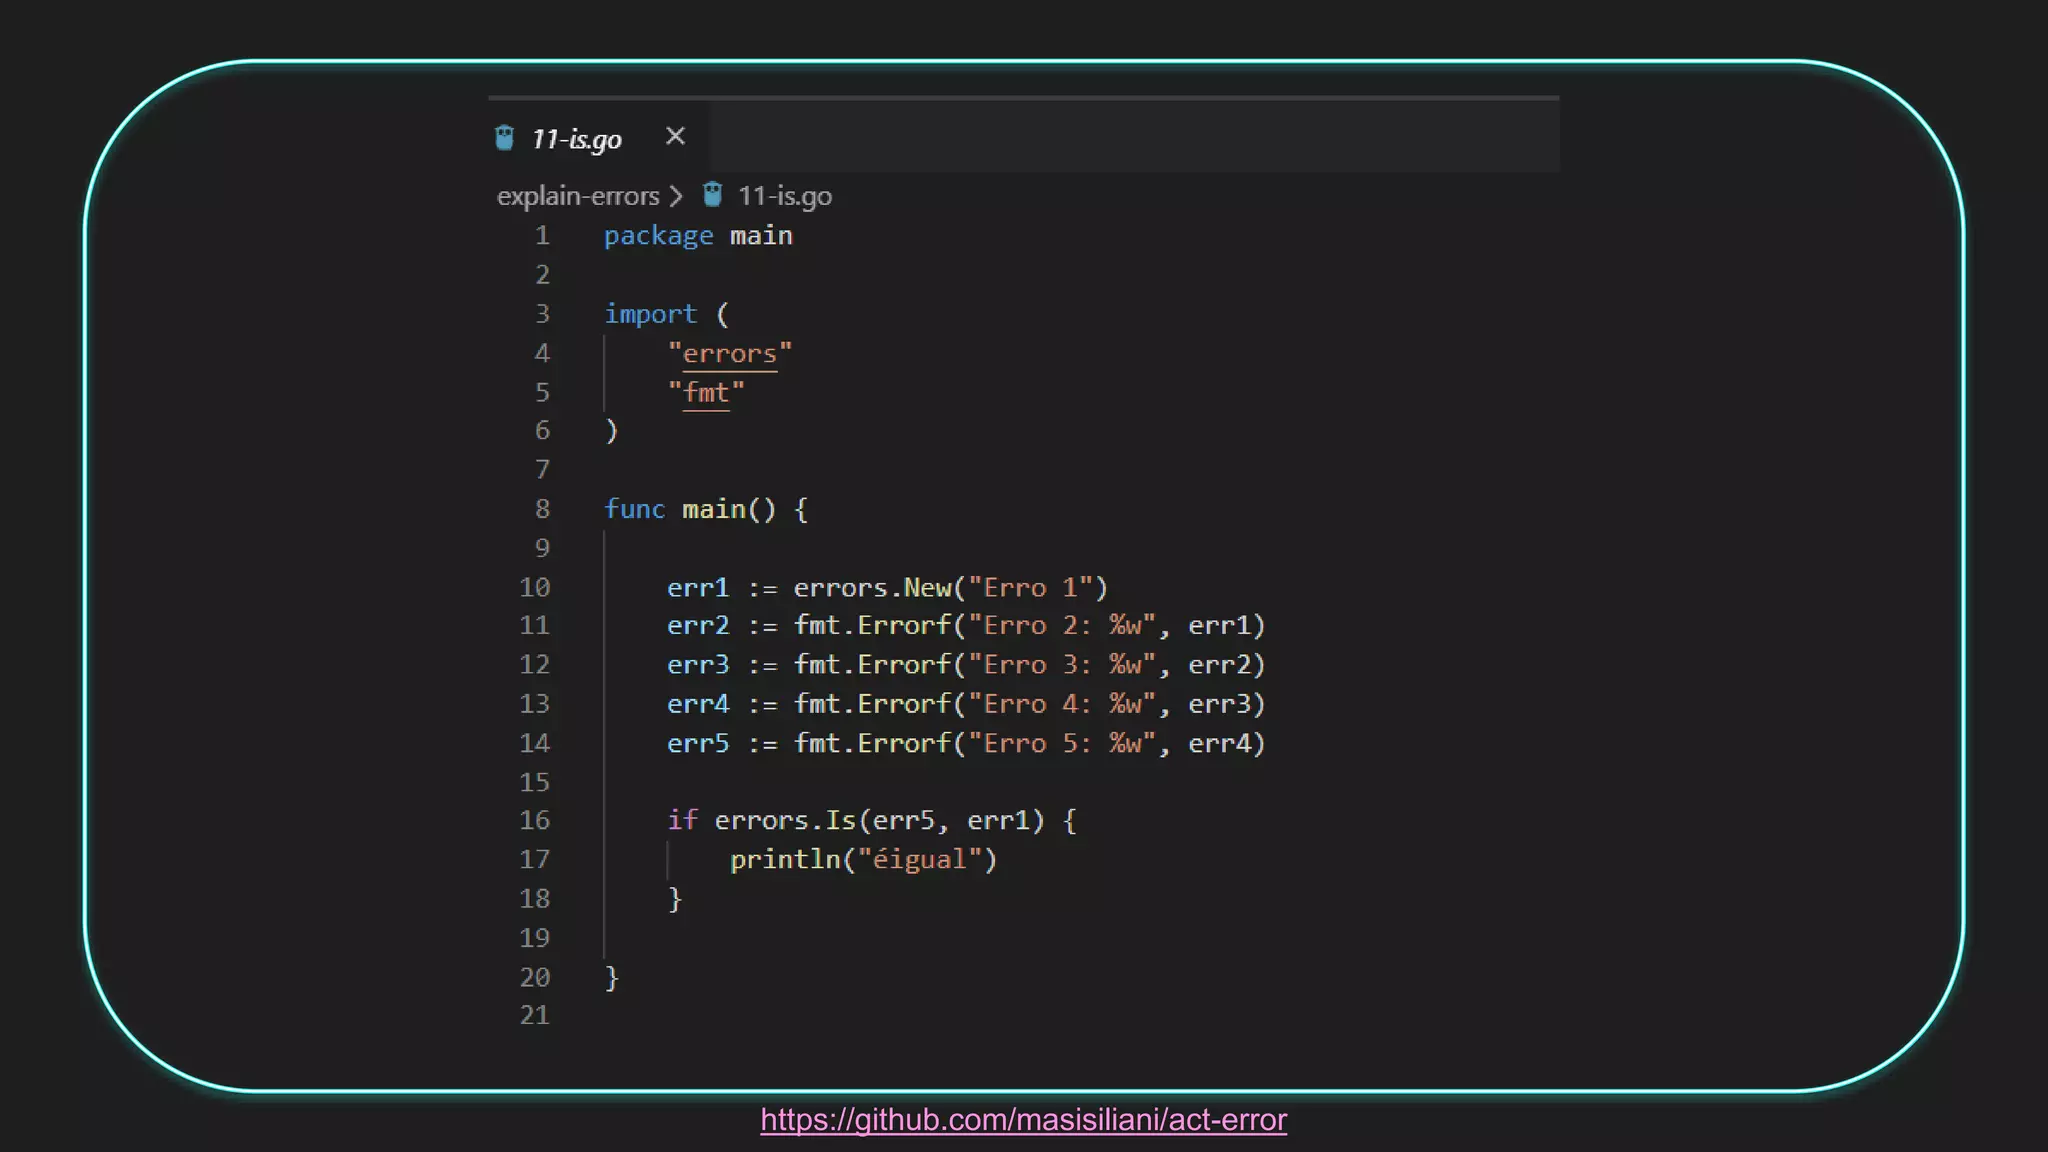Click the closing brace on line 18
2048x1152 pixels.
coord(675,899)
